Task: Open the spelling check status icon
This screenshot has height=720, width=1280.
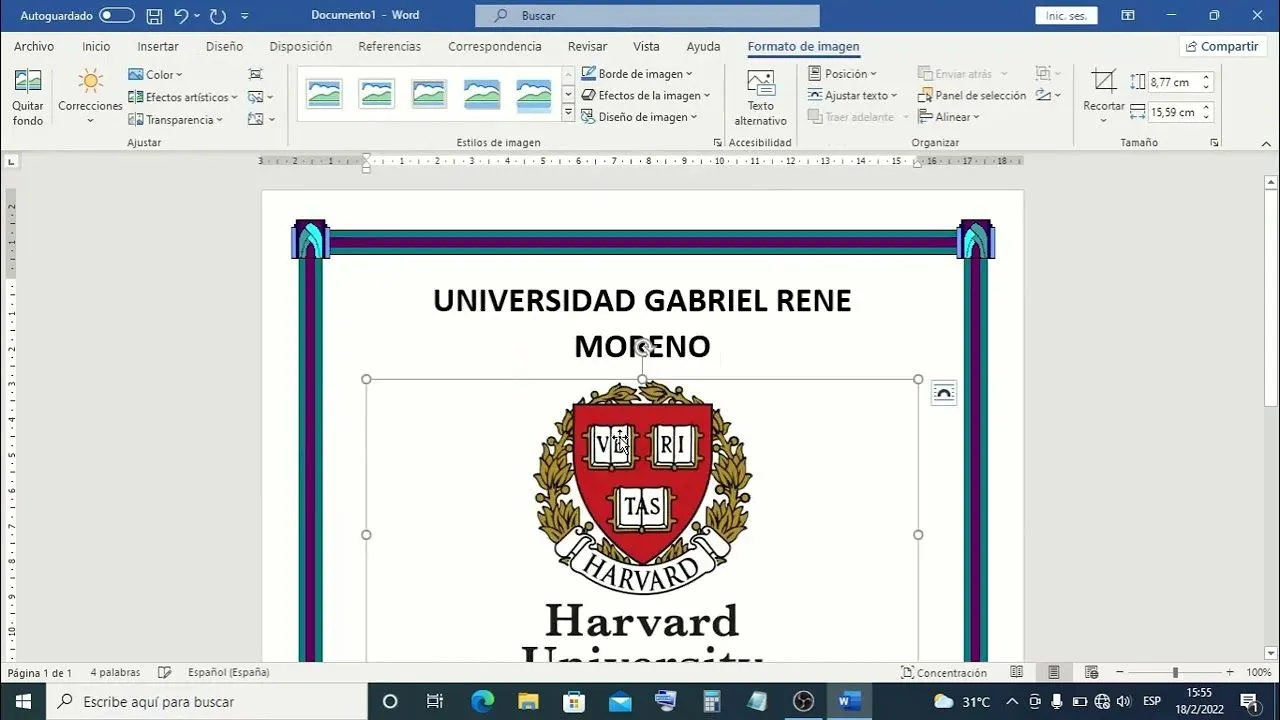Action: (165, 673)
